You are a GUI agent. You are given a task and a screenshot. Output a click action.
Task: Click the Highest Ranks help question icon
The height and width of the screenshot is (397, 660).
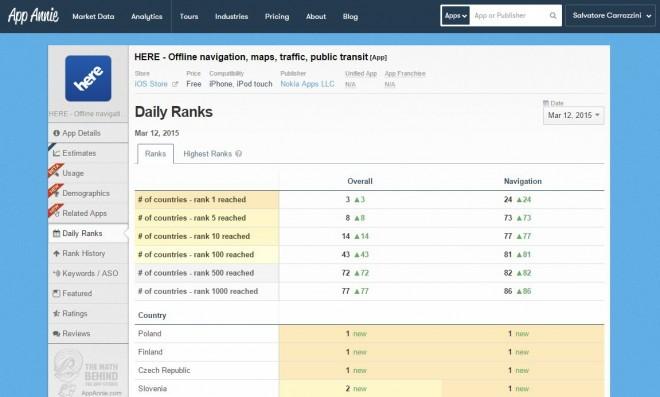point(239,154)
